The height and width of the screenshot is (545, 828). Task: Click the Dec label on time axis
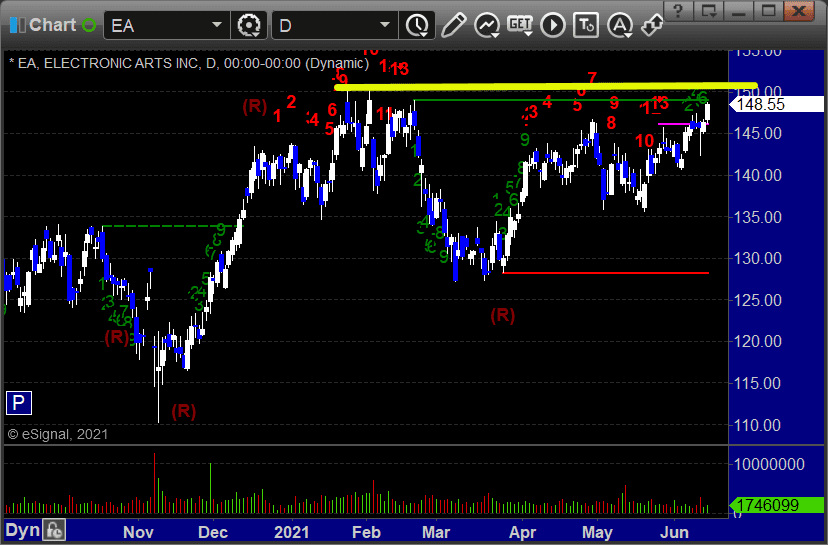click(213, 532)
